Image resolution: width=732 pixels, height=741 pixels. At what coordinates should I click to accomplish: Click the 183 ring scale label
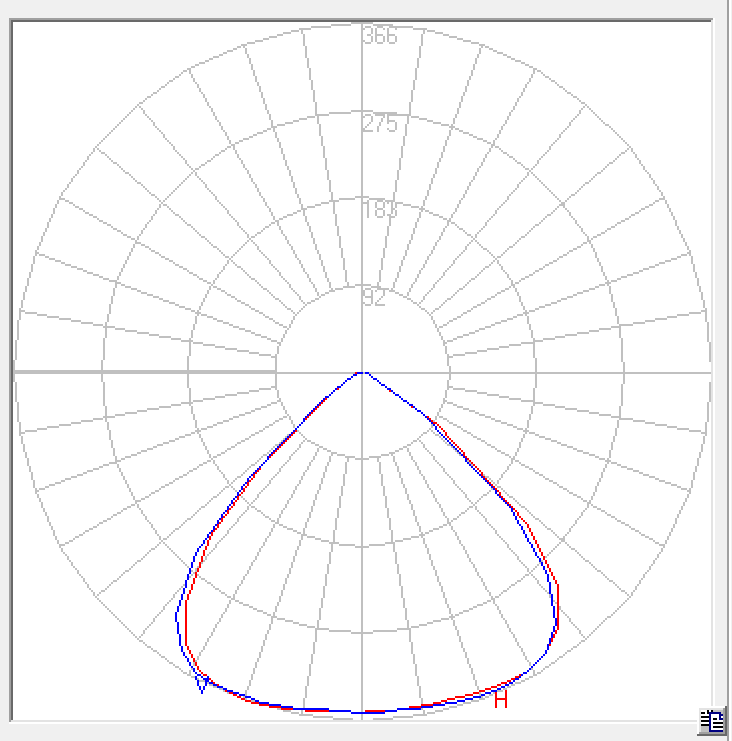[380, 210]
